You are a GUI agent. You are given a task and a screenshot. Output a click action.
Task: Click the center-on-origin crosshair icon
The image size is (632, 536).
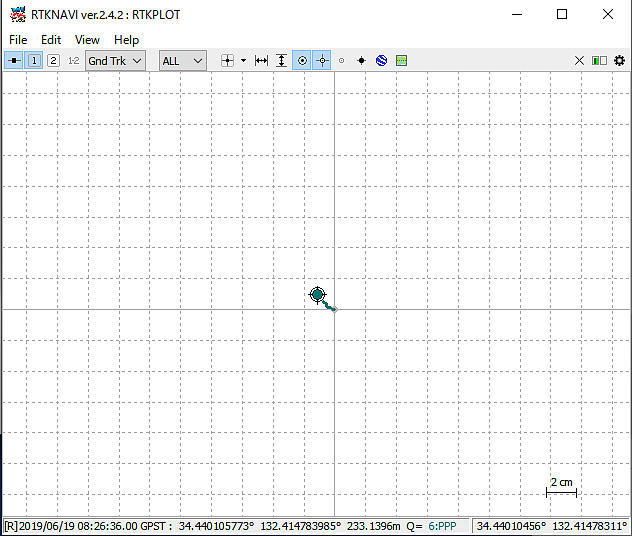227,61
